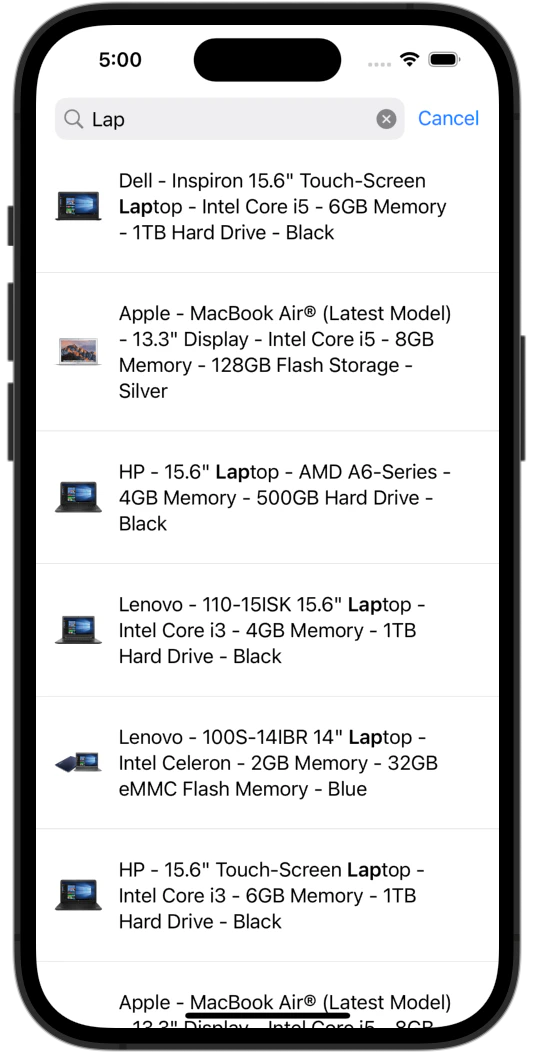Tap the partially visible MacBook Air result at bottom
Viewport: 534px width, 1053px height.
pos(267,995)
